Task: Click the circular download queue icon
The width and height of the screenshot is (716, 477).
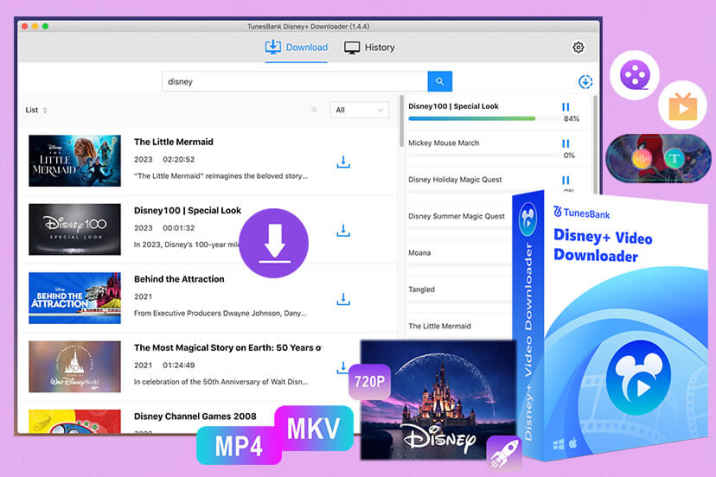Action: pos(585,82)
